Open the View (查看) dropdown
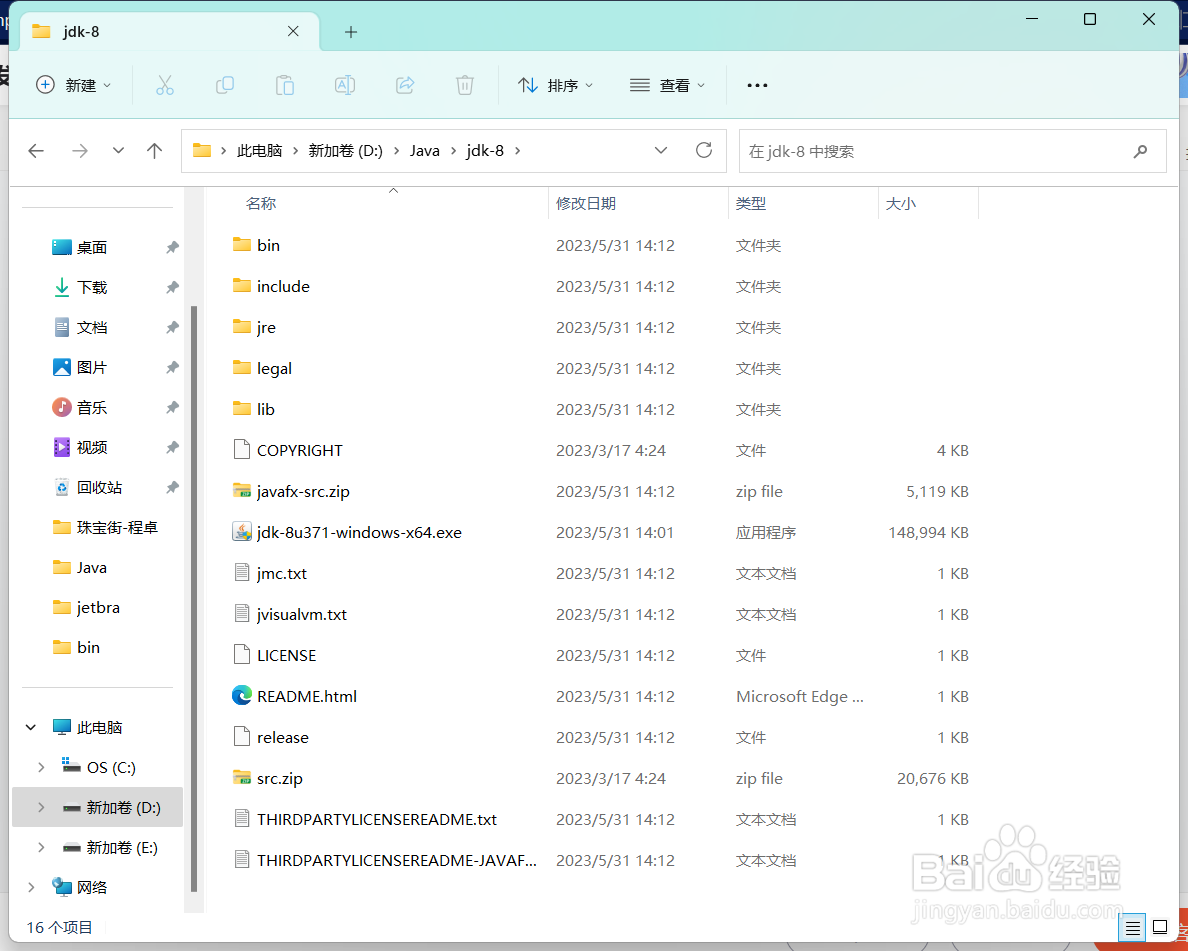 [667, 85]
